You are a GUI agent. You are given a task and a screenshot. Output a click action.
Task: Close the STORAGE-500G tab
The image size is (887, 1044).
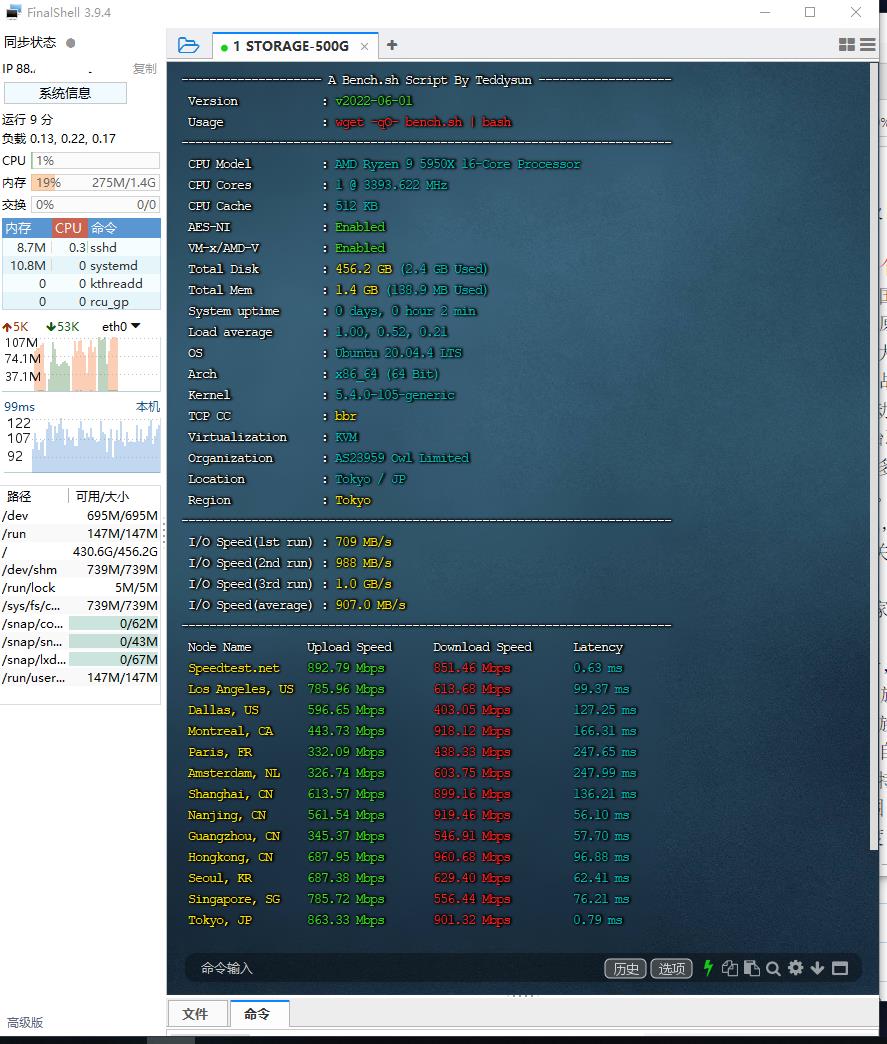364,46
